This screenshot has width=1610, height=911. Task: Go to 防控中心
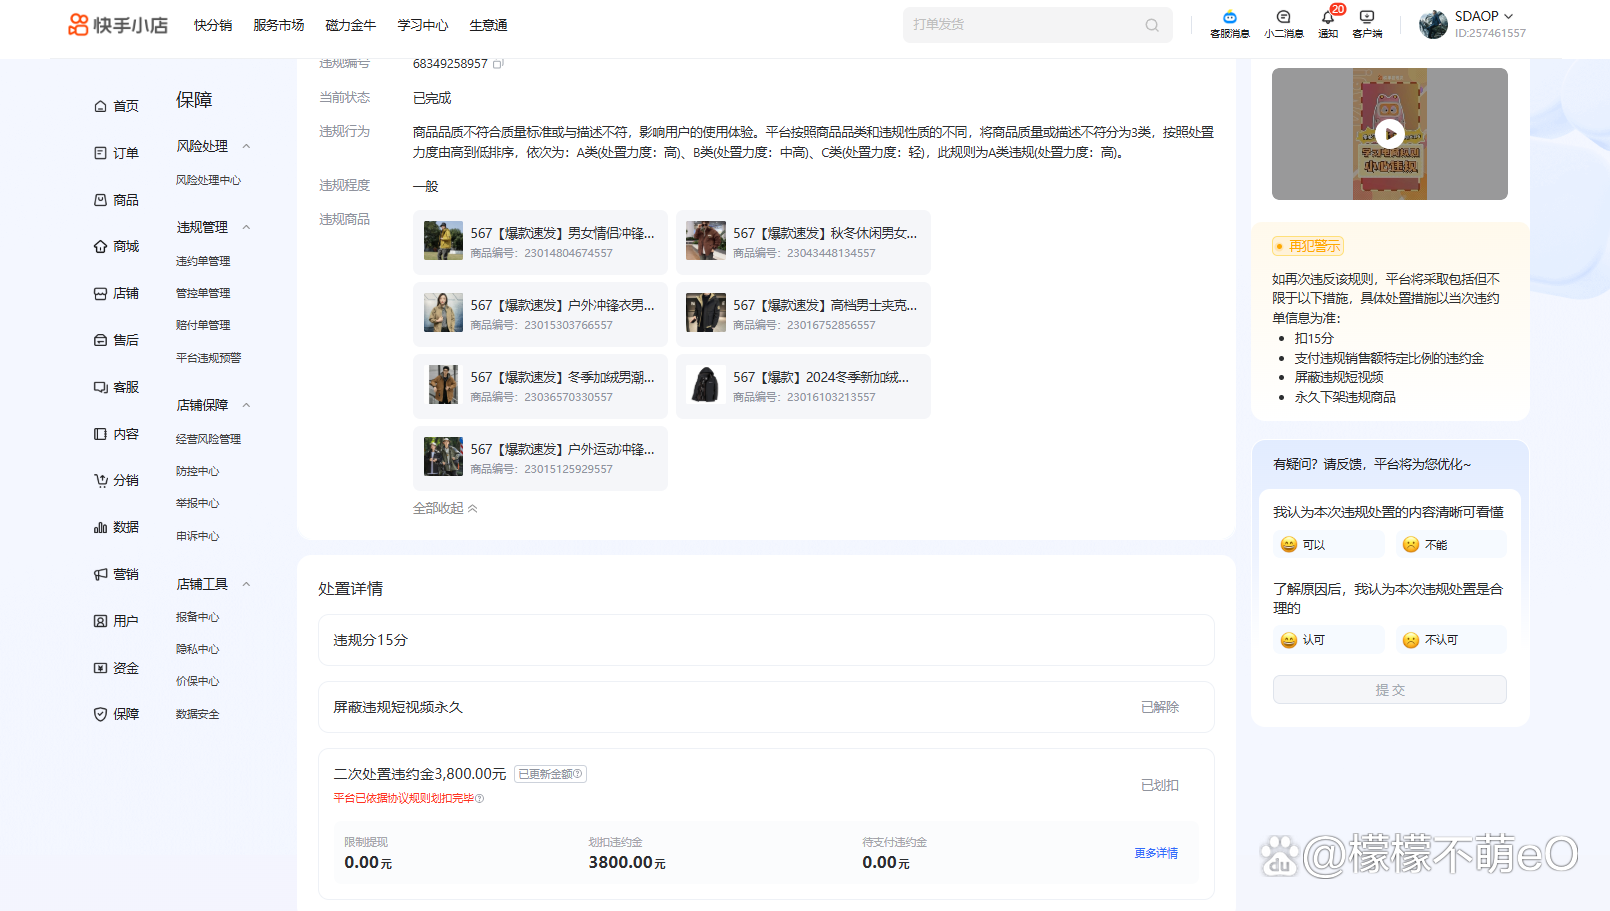tap(197, 471)
